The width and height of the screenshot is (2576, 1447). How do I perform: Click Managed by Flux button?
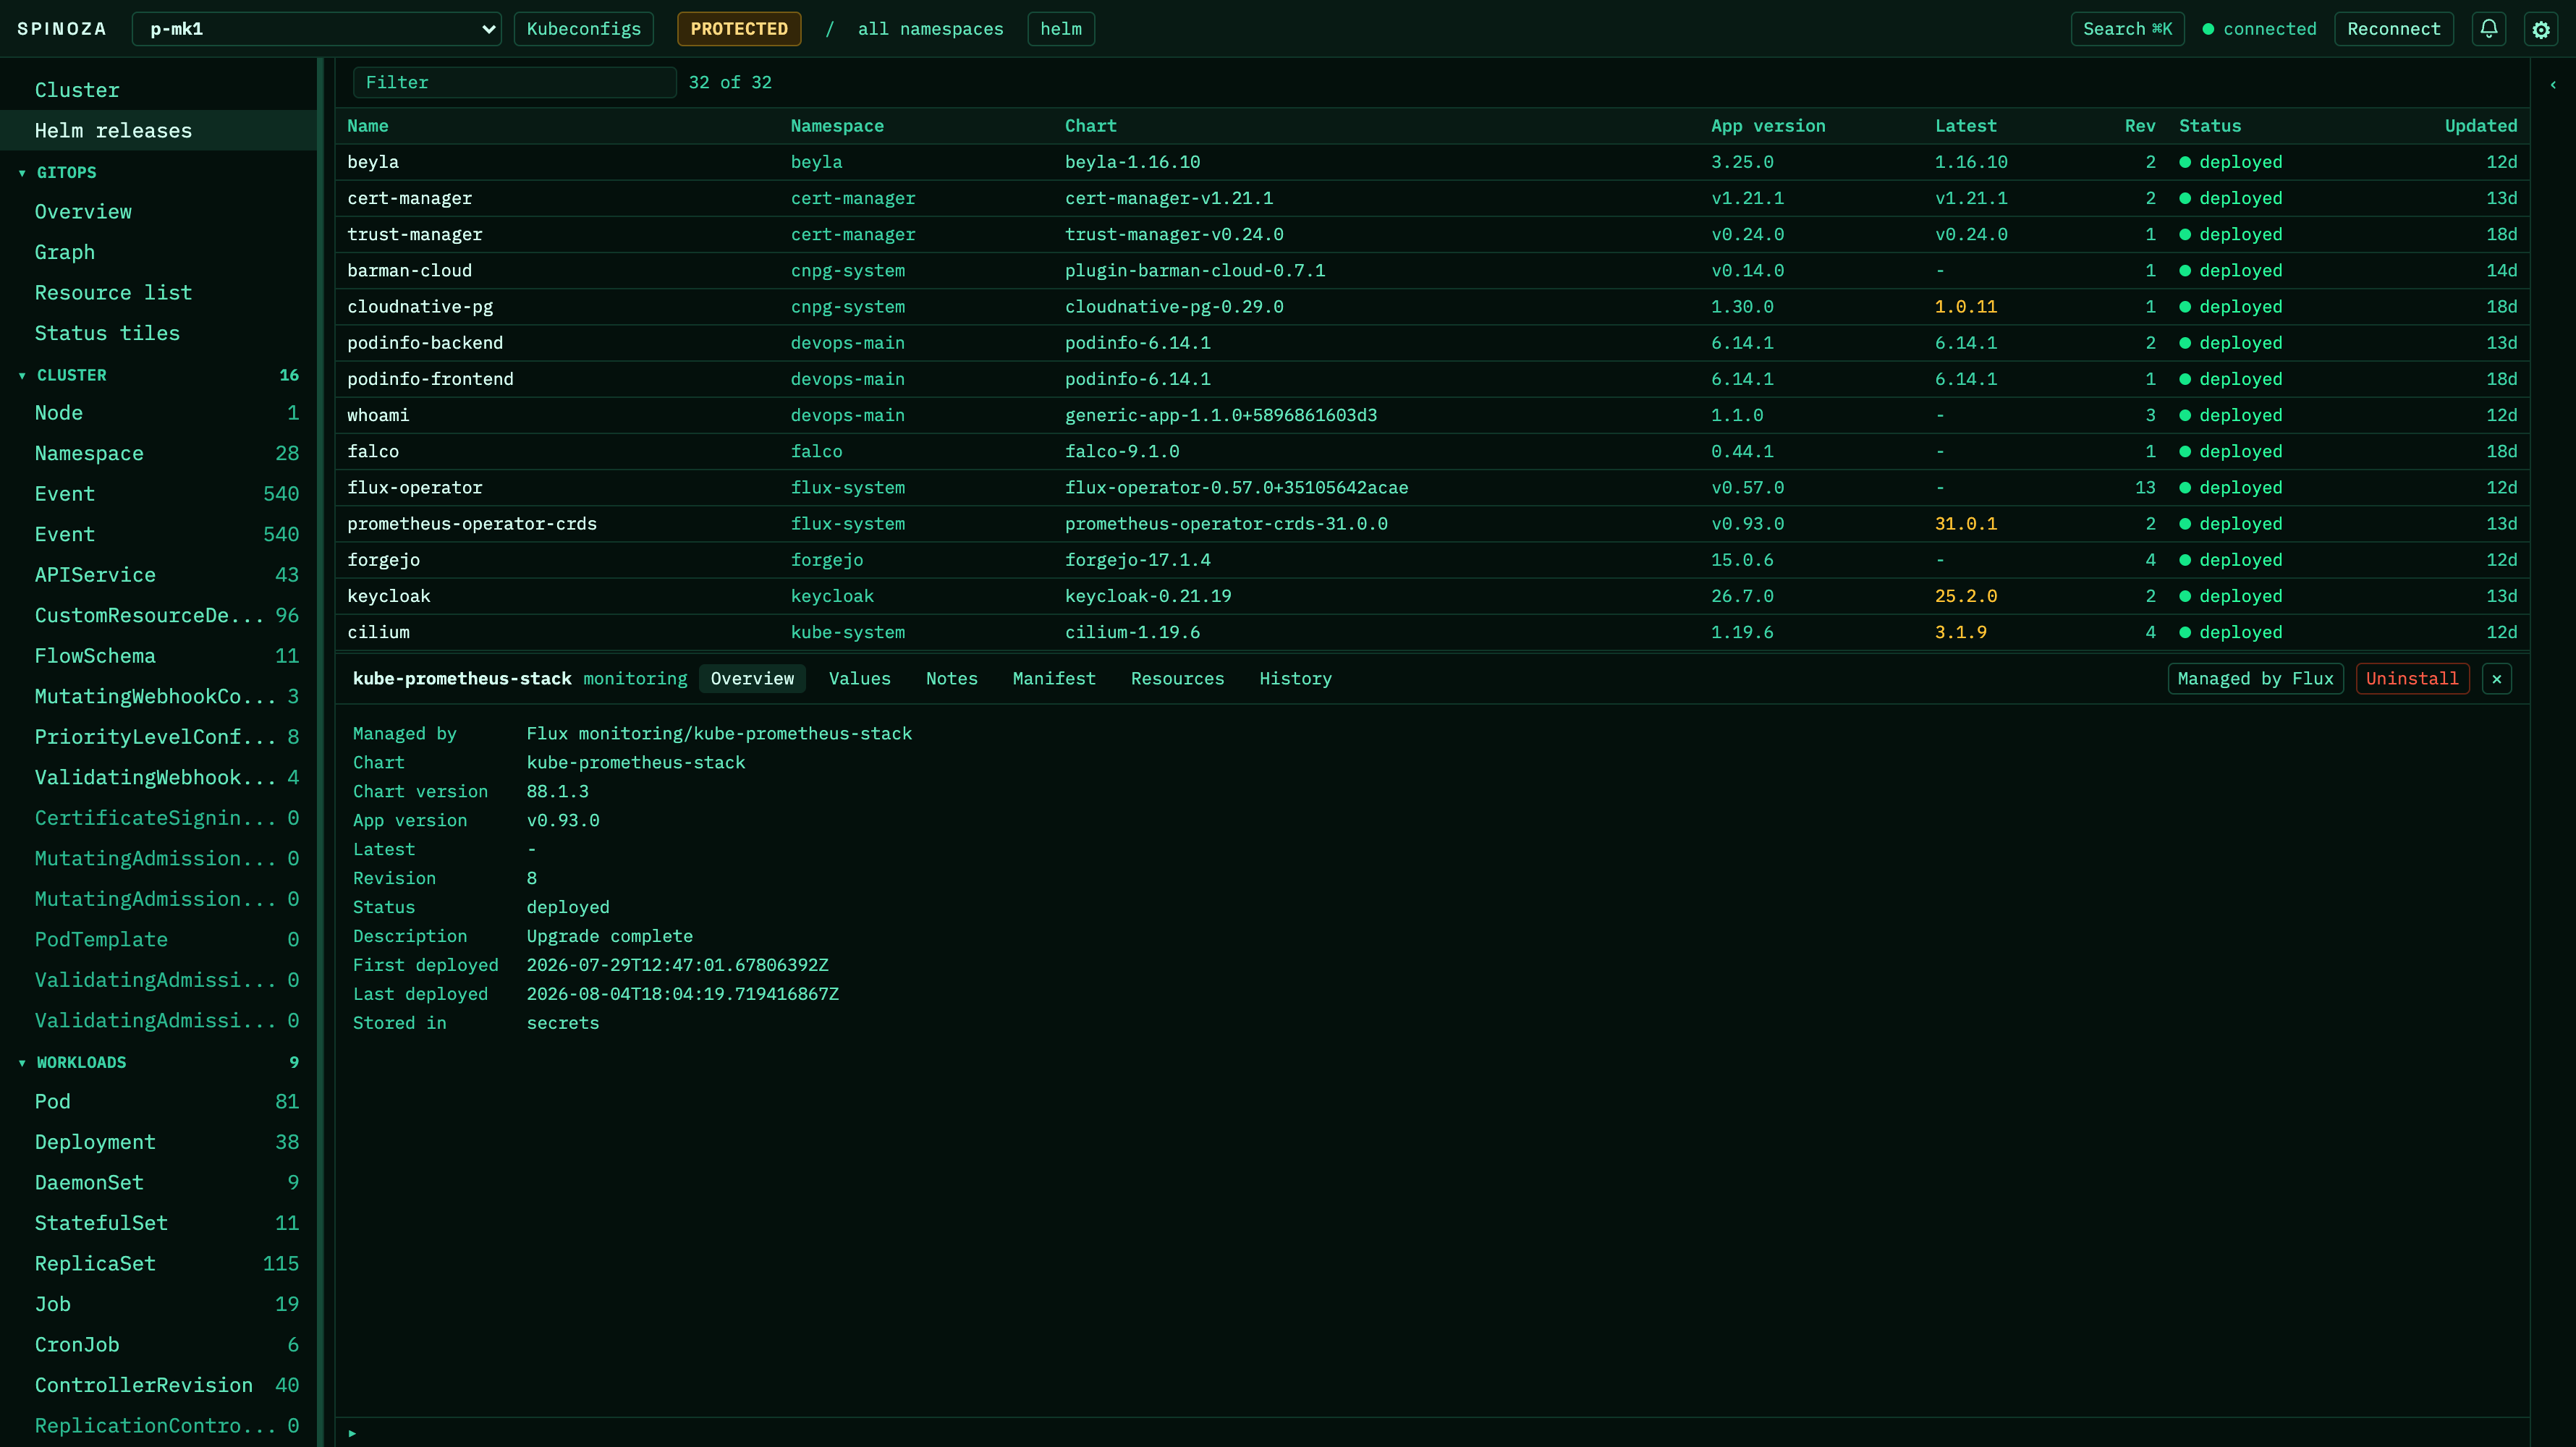[x=2255, y=679]
